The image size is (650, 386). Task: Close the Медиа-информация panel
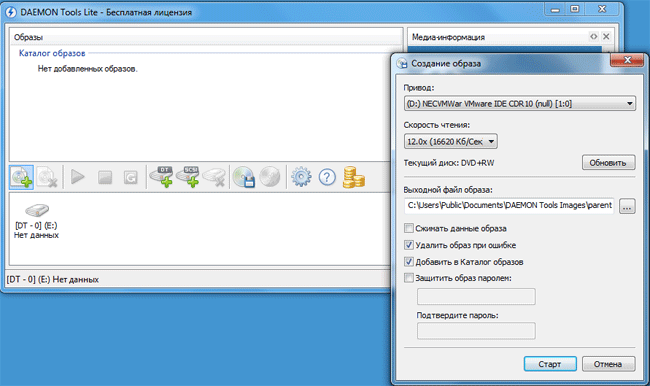(606, 36)
